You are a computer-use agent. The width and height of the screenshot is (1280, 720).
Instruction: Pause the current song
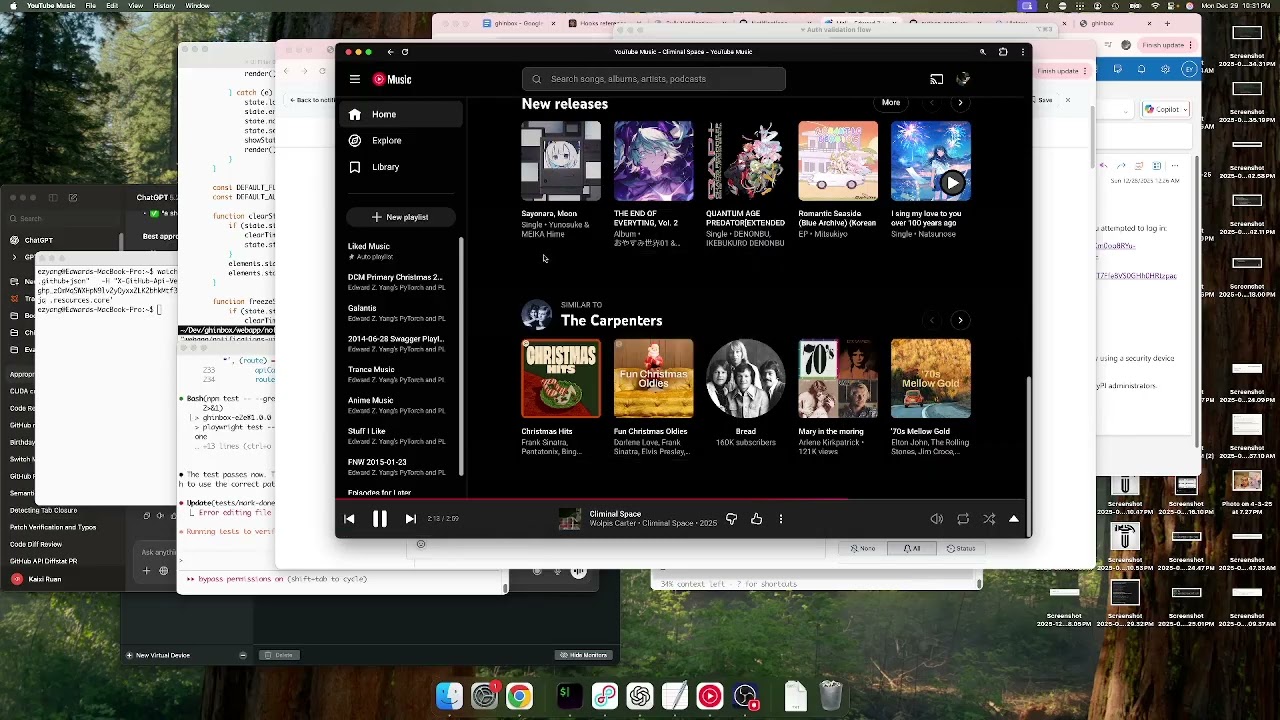click(380, 519)
